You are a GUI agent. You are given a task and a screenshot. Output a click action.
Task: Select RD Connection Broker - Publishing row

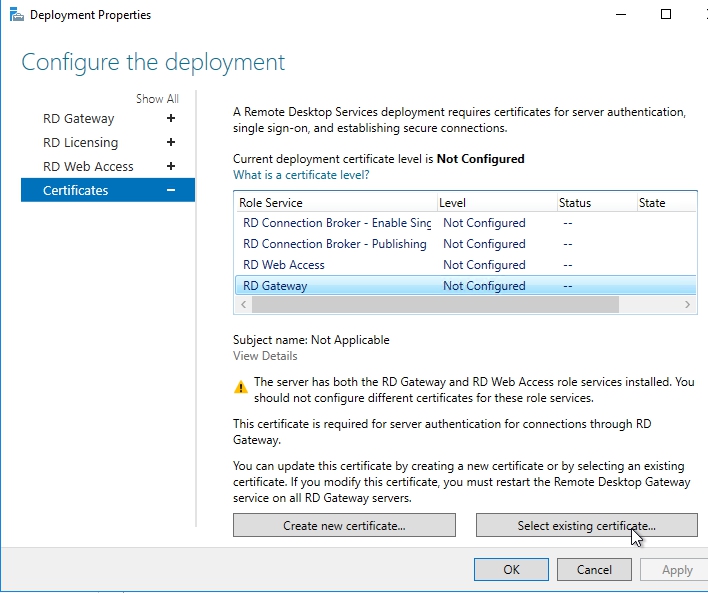point(334,244)
